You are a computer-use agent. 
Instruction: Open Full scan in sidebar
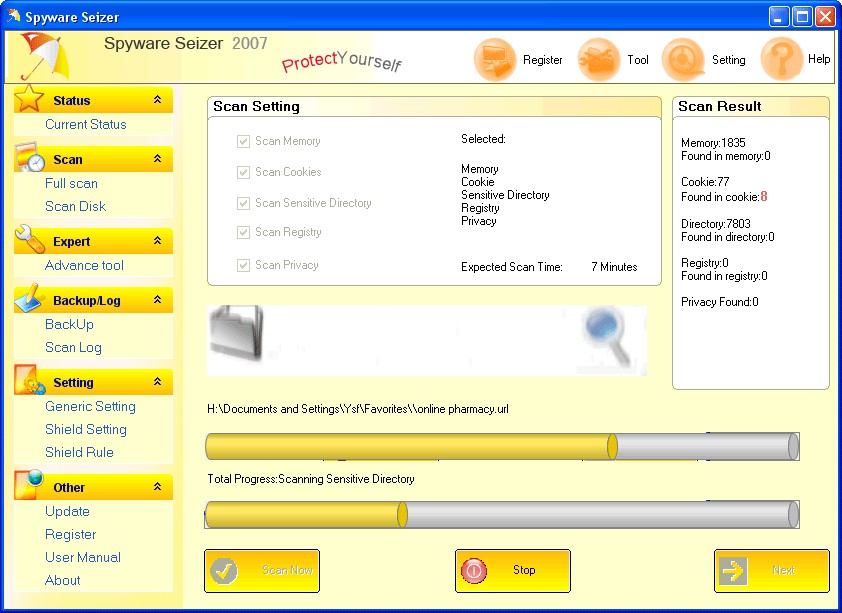71,183
